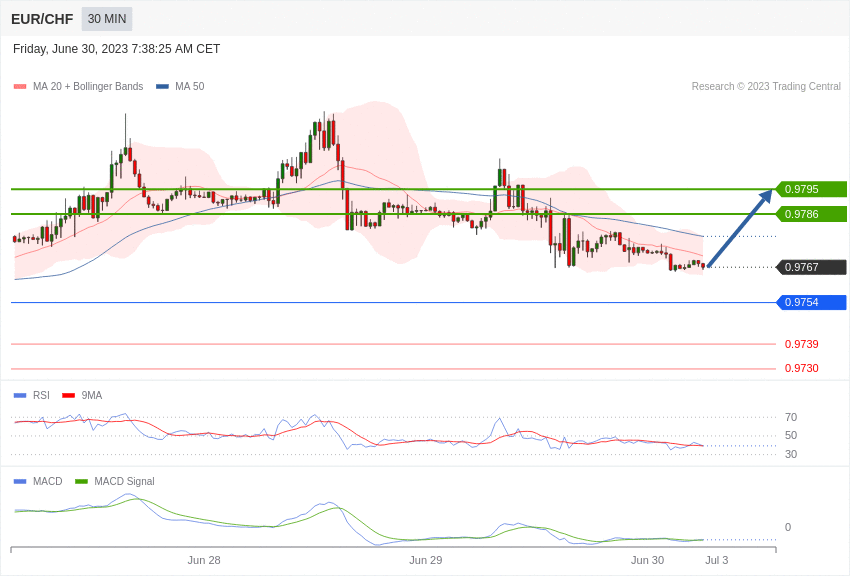Click the 'Jul 3' date axis label

pyautogui.click(x=717, y=560)
